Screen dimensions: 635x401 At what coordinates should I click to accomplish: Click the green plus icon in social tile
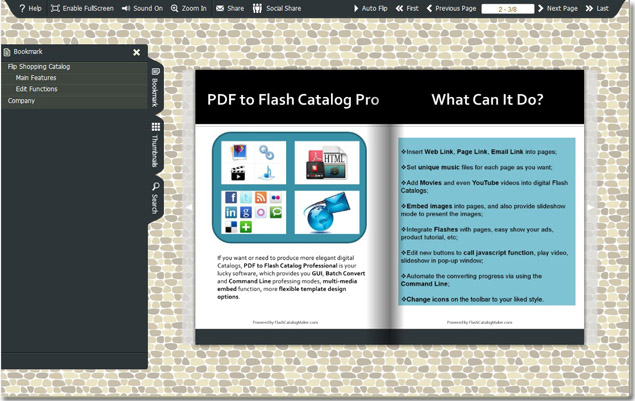246,227
